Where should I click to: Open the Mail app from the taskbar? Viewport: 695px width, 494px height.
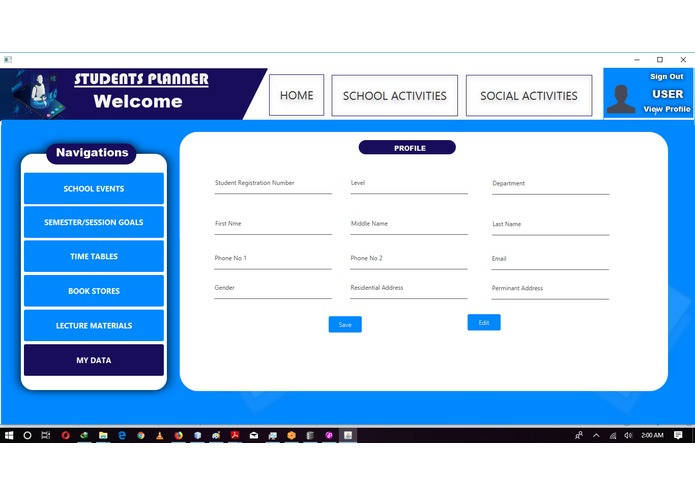(254, 435)
